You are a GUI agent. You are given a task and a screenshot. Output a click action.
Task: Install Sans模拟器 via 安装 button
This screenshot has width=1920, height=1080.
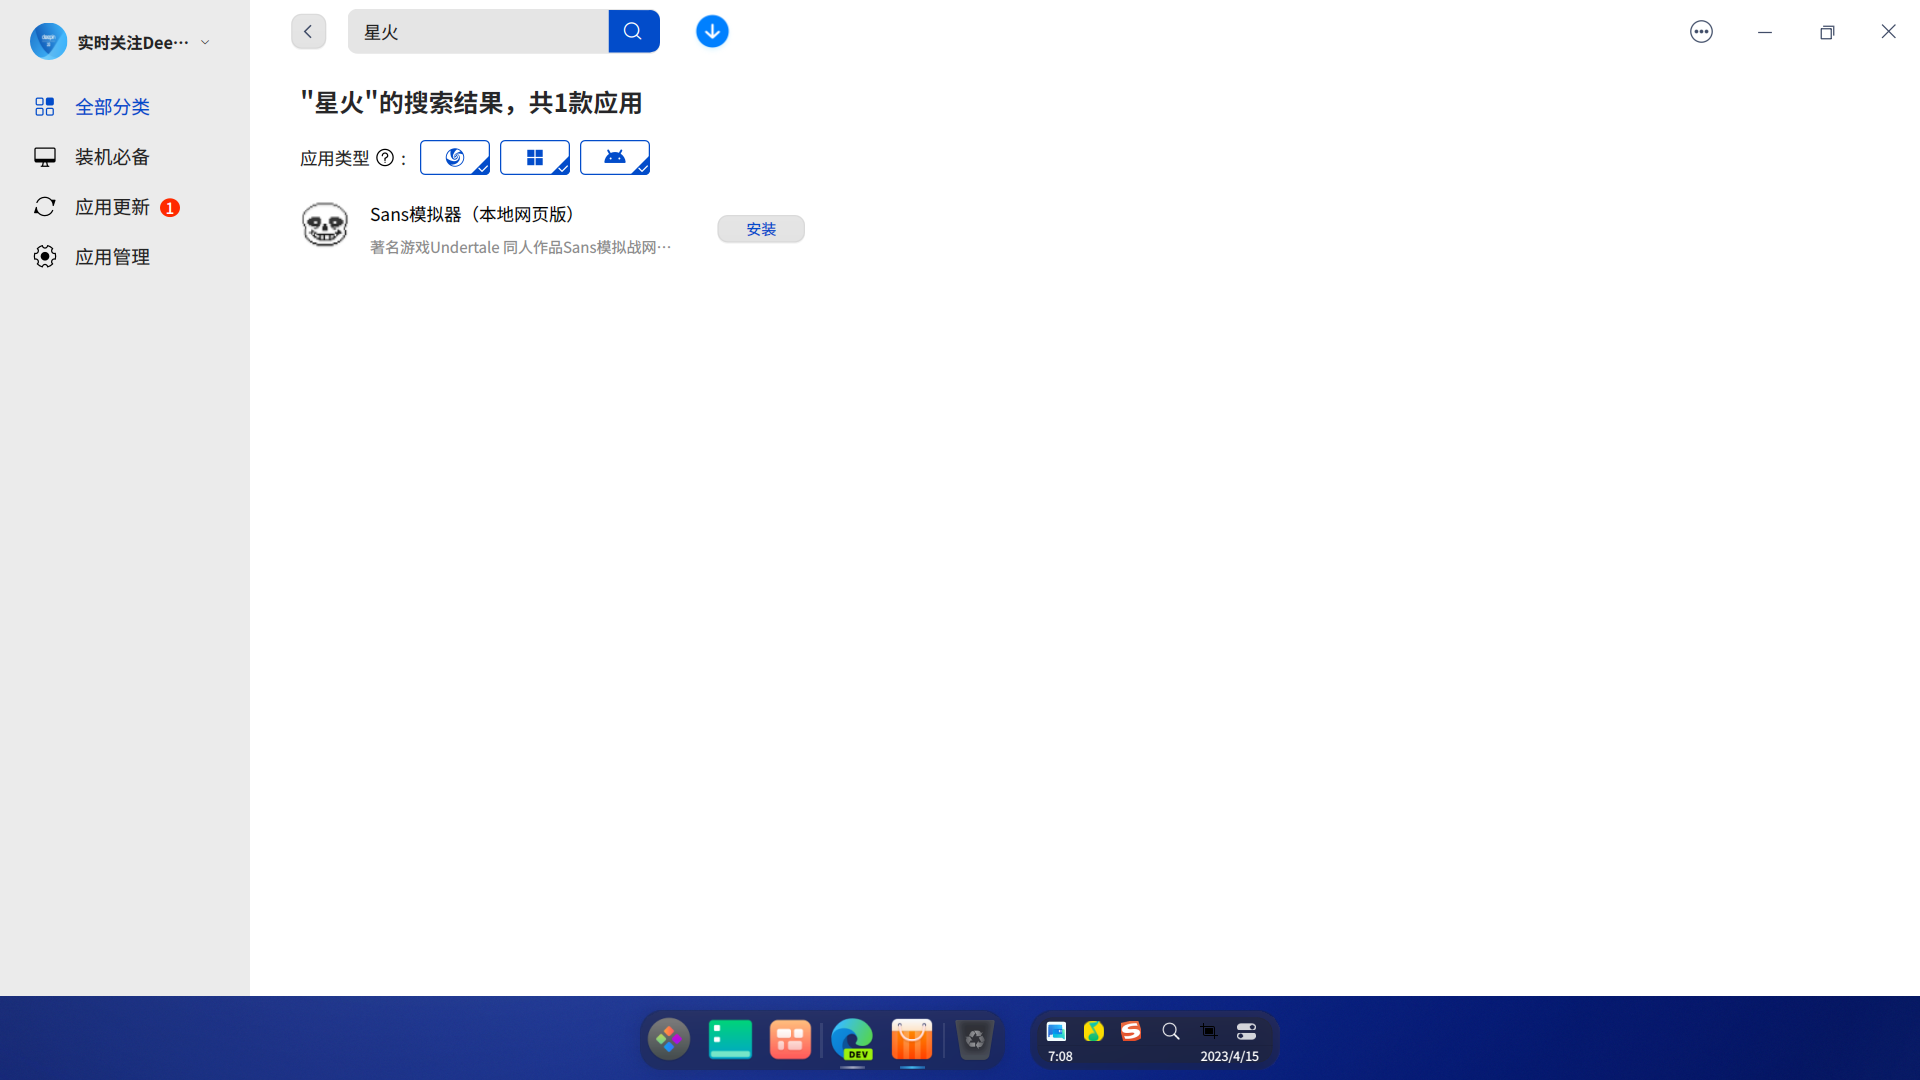[760, 229]
